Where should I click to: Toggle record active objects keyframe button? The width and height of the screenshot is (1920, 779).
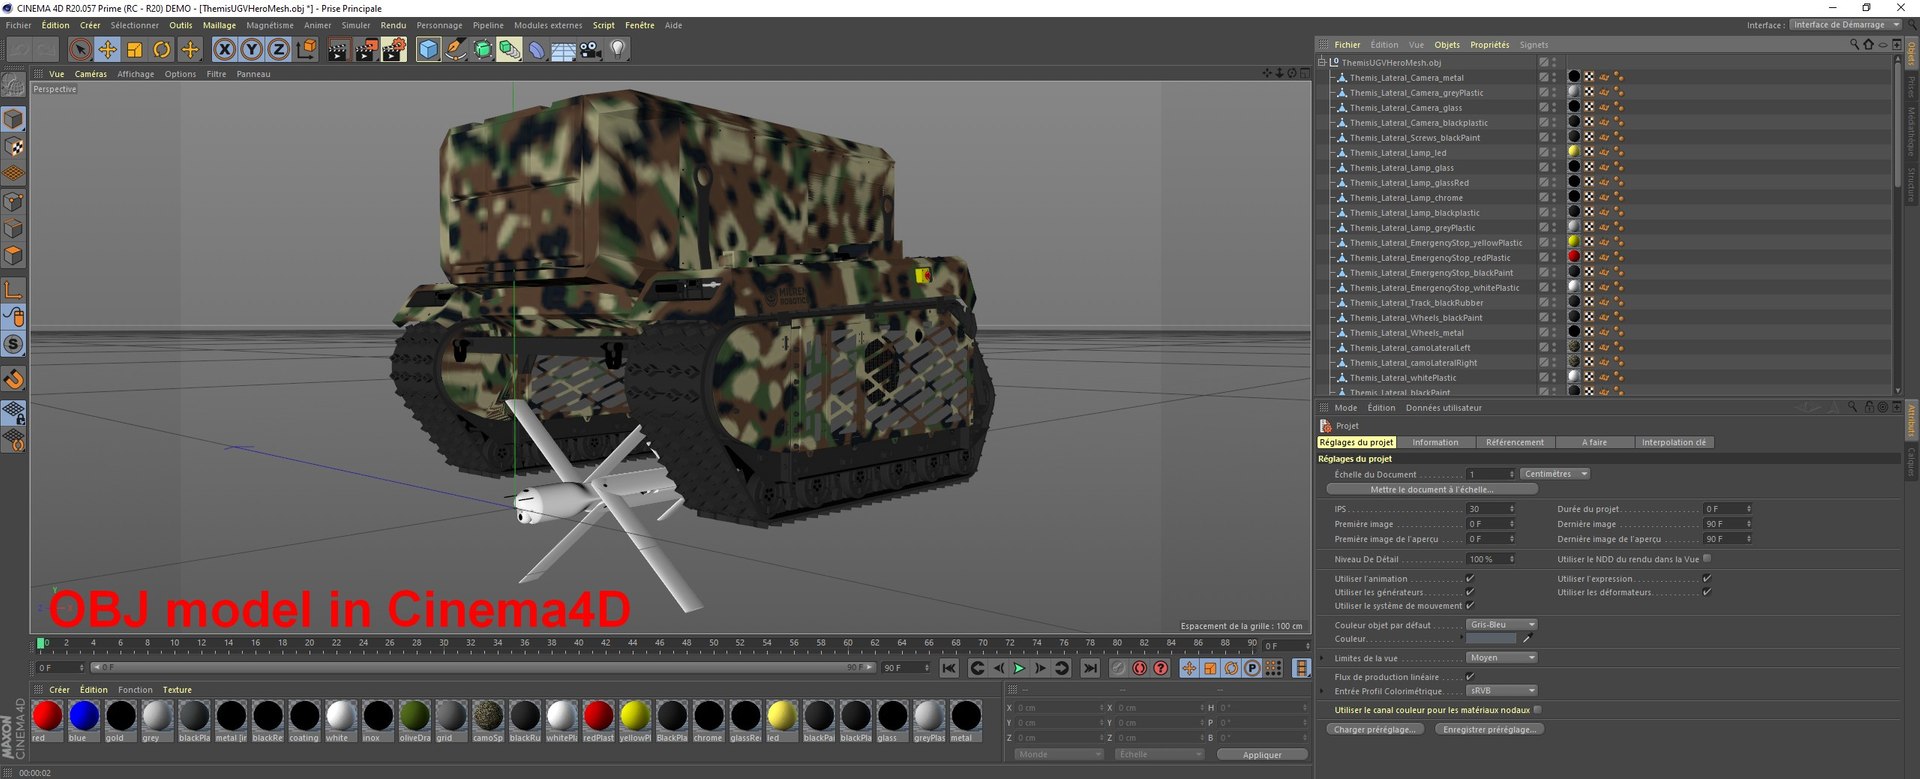pyautogui.click(x=1118, y=668)
